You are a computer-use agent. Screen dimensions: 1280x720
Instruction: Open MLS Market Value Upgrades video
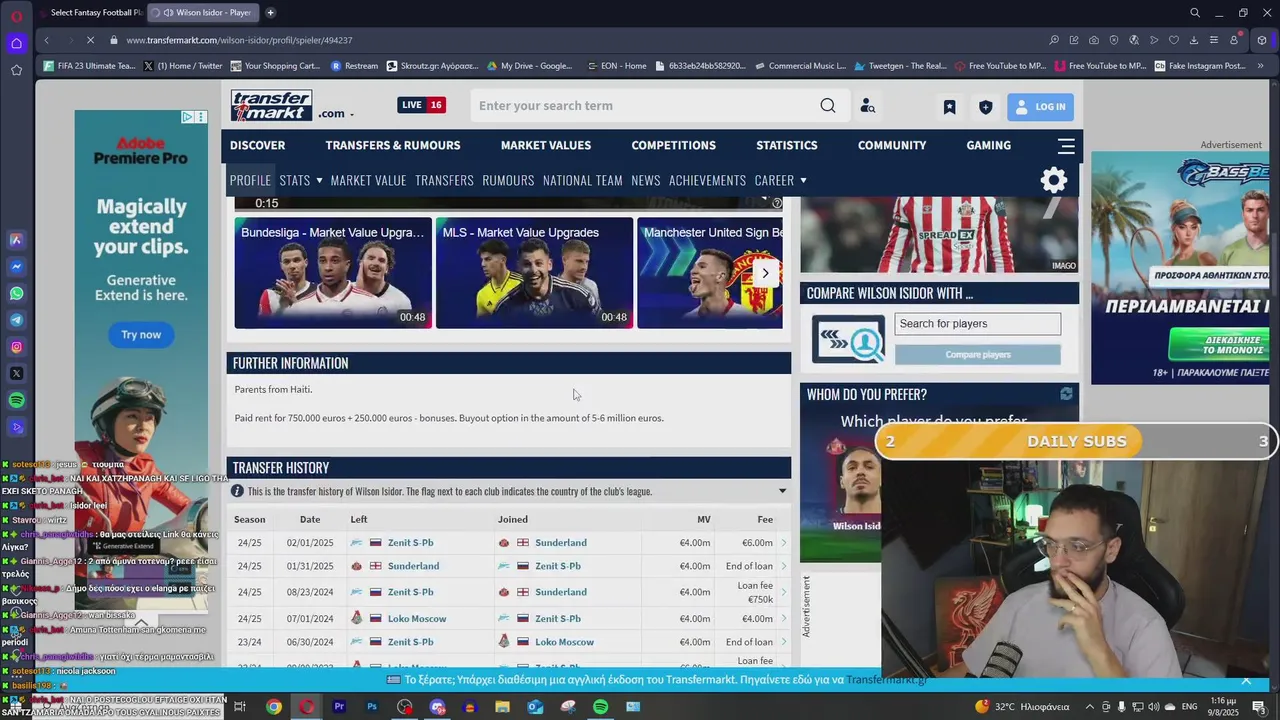point(534,273)
